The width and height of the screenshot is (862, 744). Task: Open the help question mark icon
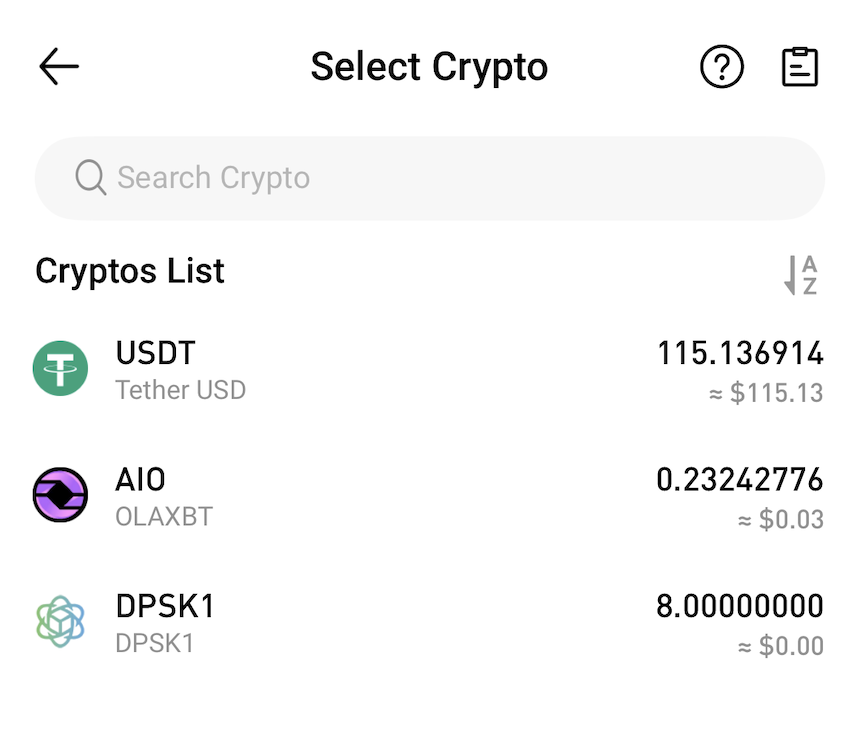pos(721,68)
